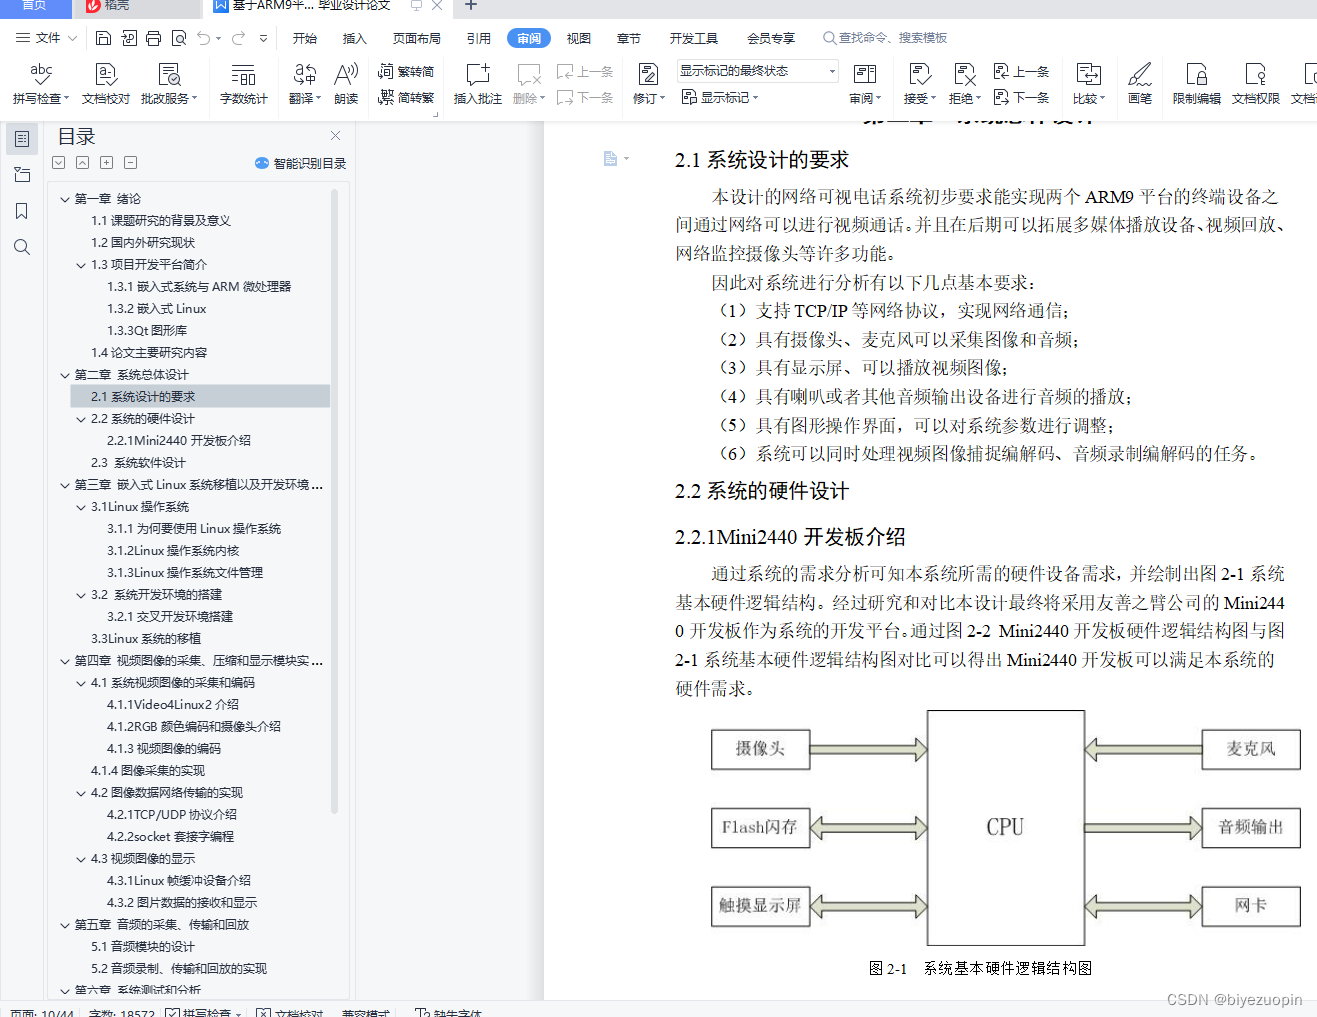The width and height of the screenshot is (1317, 1017).
Task: Open 文档校对 proofreading tool
Action: tap(106, 83)
